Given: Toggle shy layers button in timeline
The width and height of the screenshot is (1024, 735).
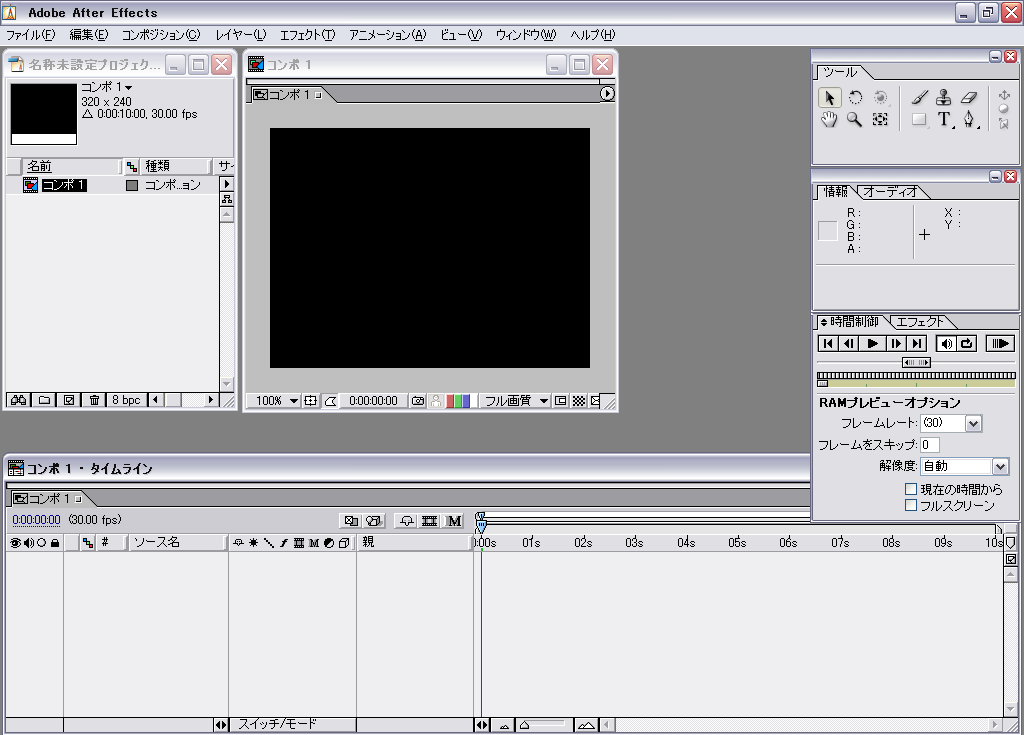Looking at the screenshot, I should (407, 521).
